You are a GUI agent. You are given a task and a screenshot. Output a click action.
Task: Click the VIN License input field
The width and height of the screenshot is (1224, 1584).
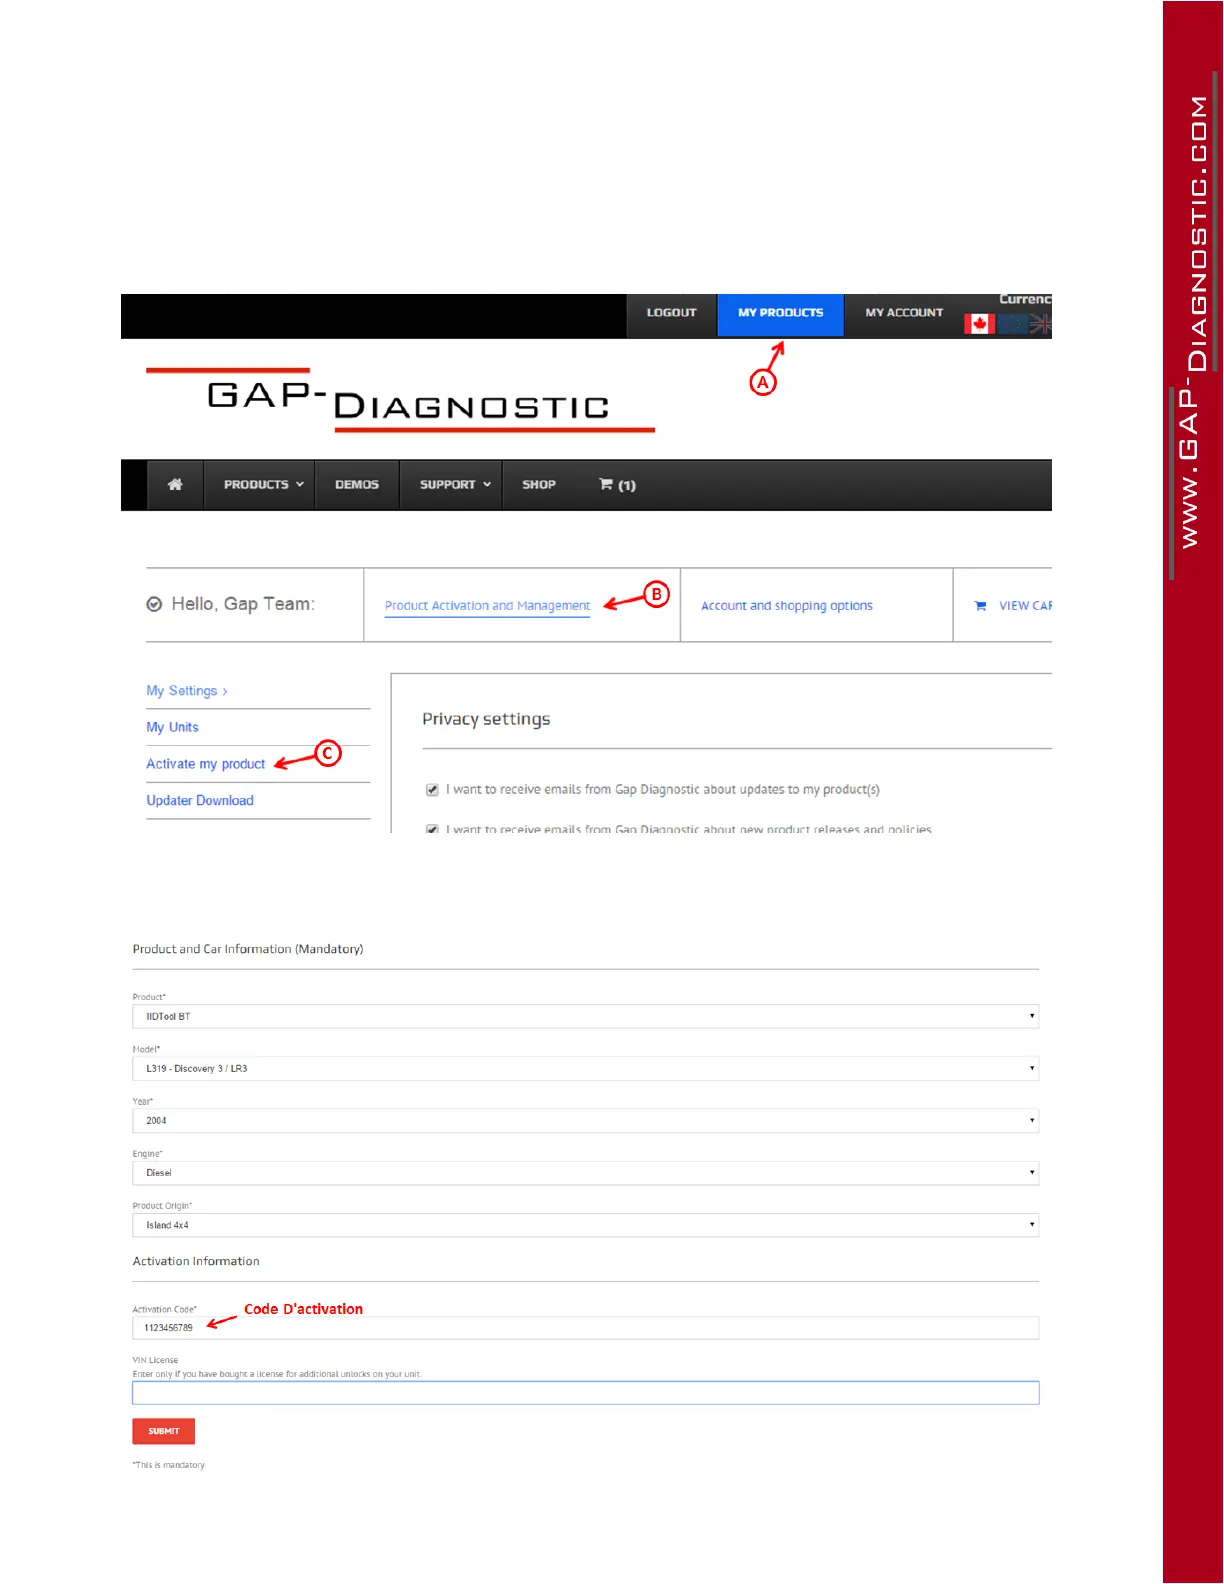[x=586, y=1393]
